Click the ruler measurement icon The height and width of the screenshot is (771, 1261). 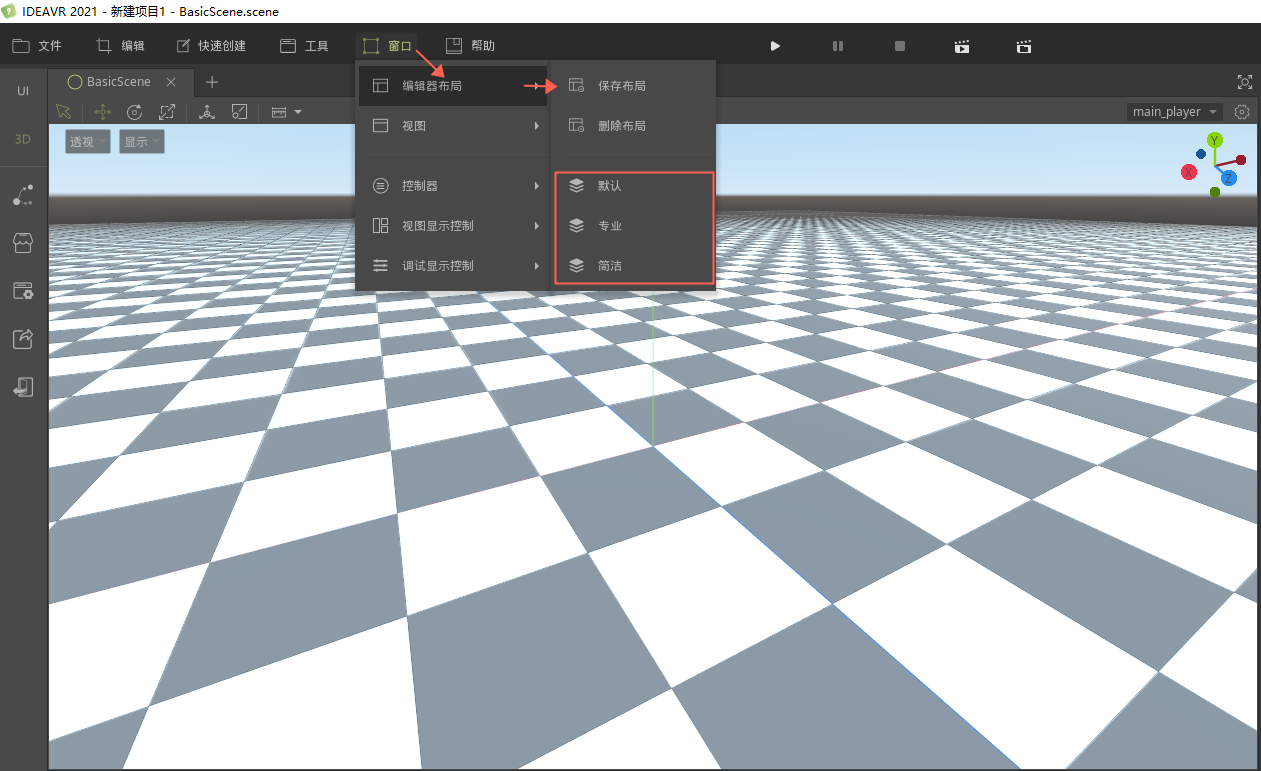pyautogui.click(x=279, y=112)
